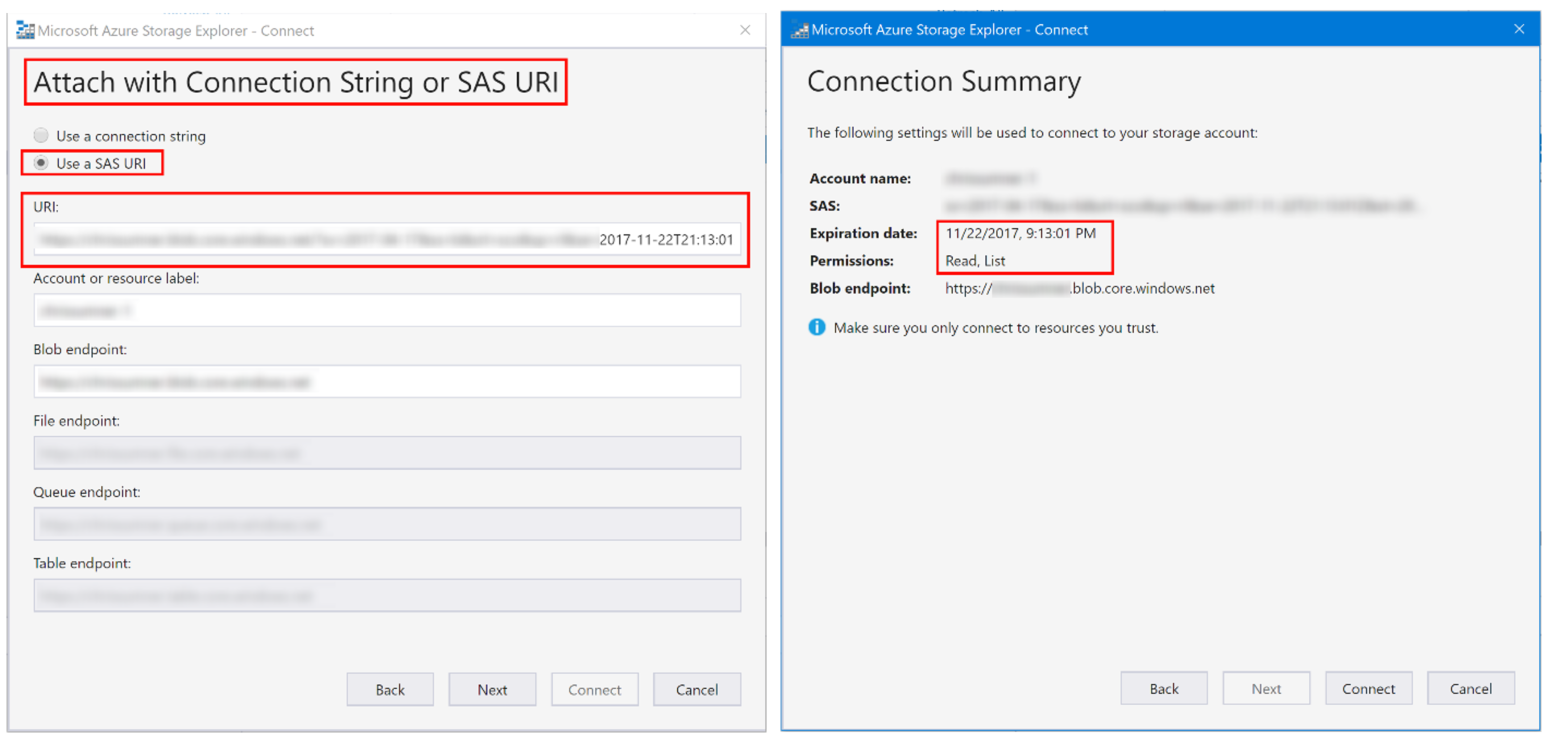Image resolution: width=1548 pixels, height=737 pixels.
Task: Click Next in the Attach dialog
Action: pos(492,690)
